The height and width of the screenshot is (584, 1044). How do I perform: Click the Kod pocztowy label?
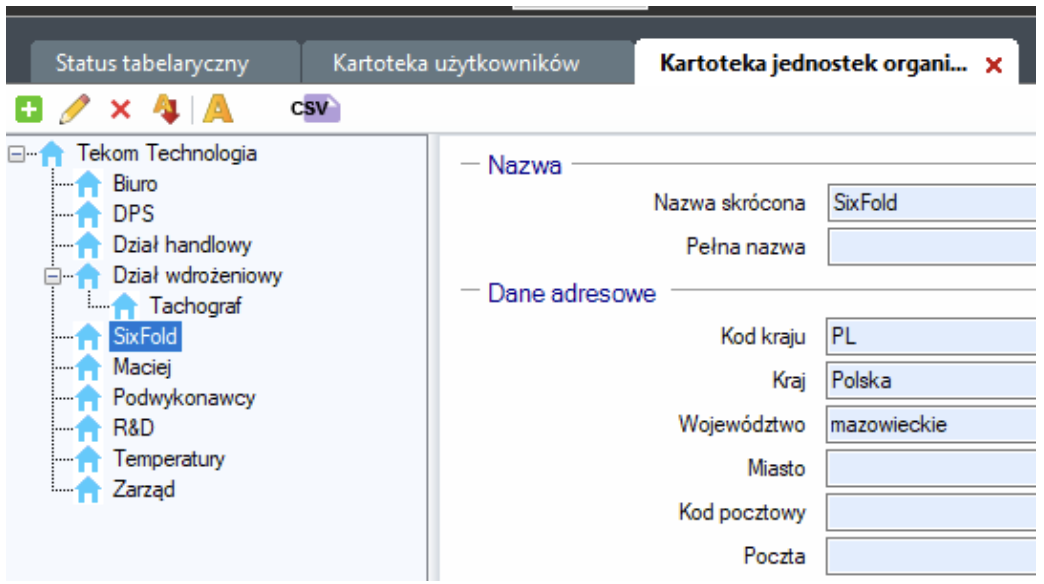pyautogui.click(x=742, y=512)
